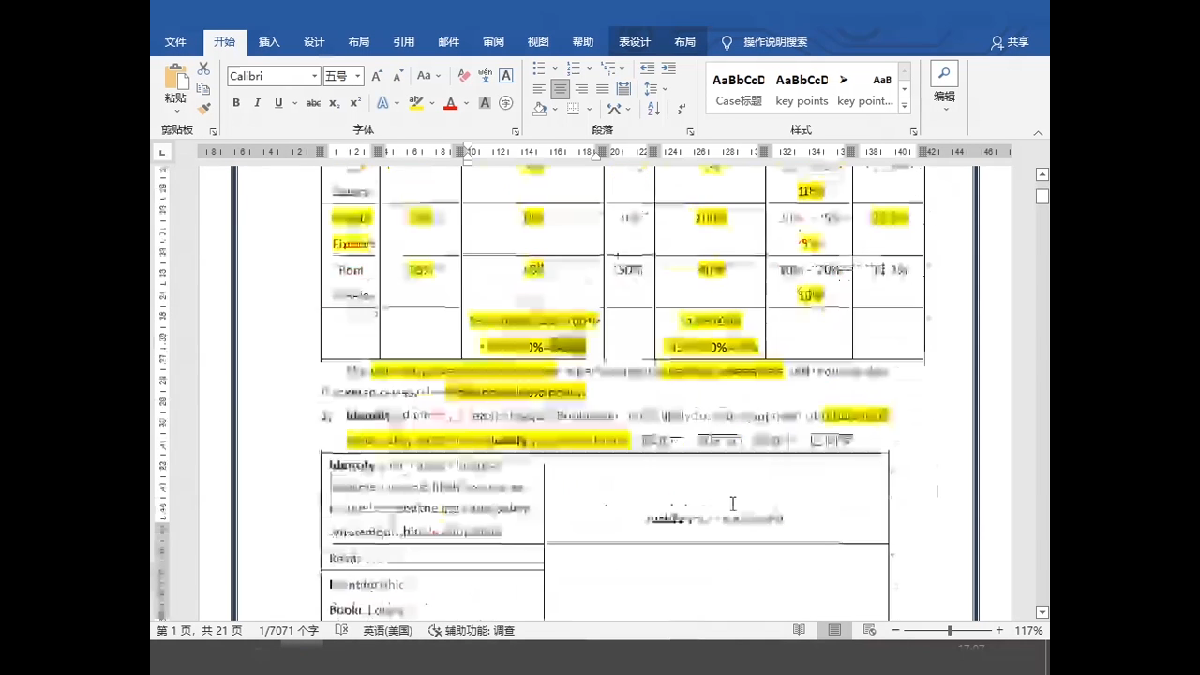
Task: Click the 操作说明搜索 search box
Action: [x=774, y=42]
